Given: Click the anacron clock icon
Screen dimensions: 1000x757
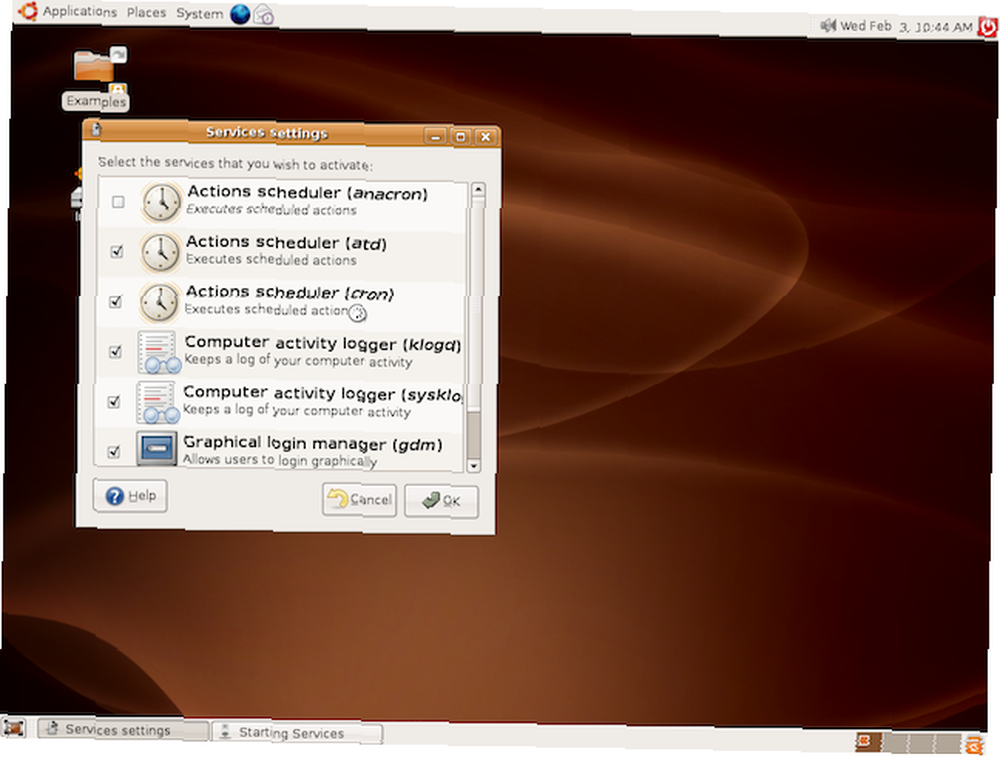Looking at the screenshot, I should (161, 202).
